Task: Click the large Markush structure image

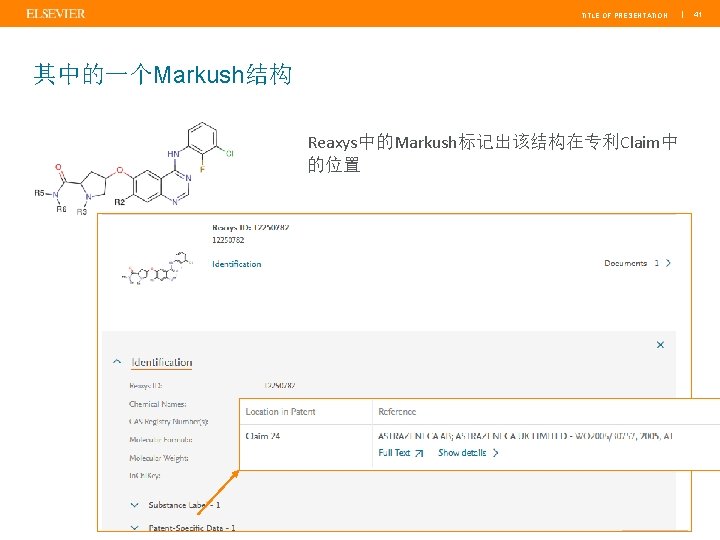Action: 135,169
